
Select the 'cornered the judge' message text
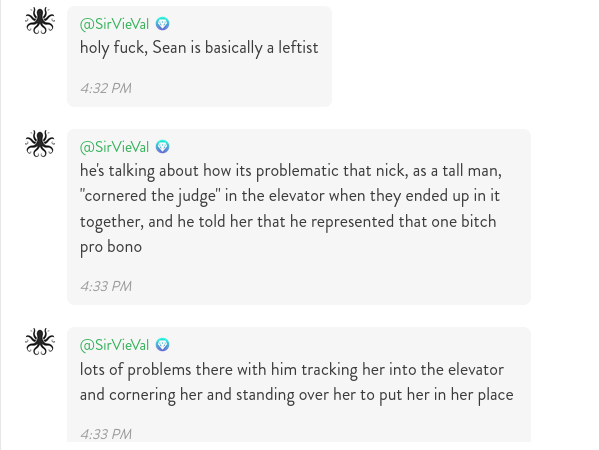pos(291,209)
